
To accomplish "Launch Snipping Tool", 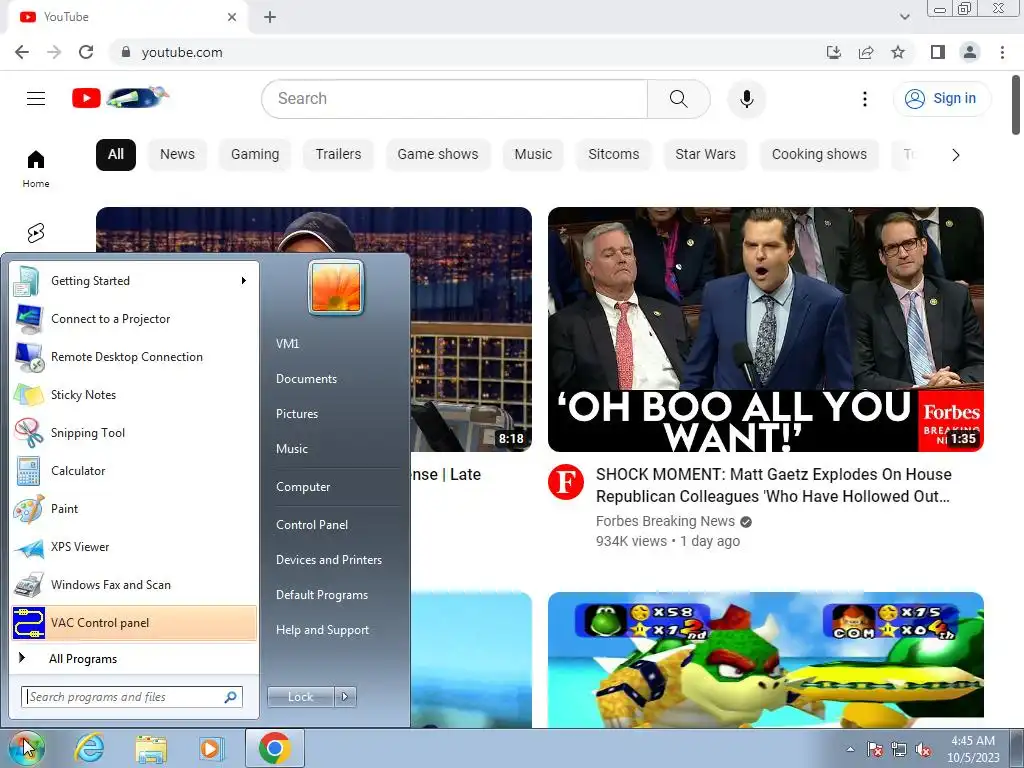I will [135, 432].
